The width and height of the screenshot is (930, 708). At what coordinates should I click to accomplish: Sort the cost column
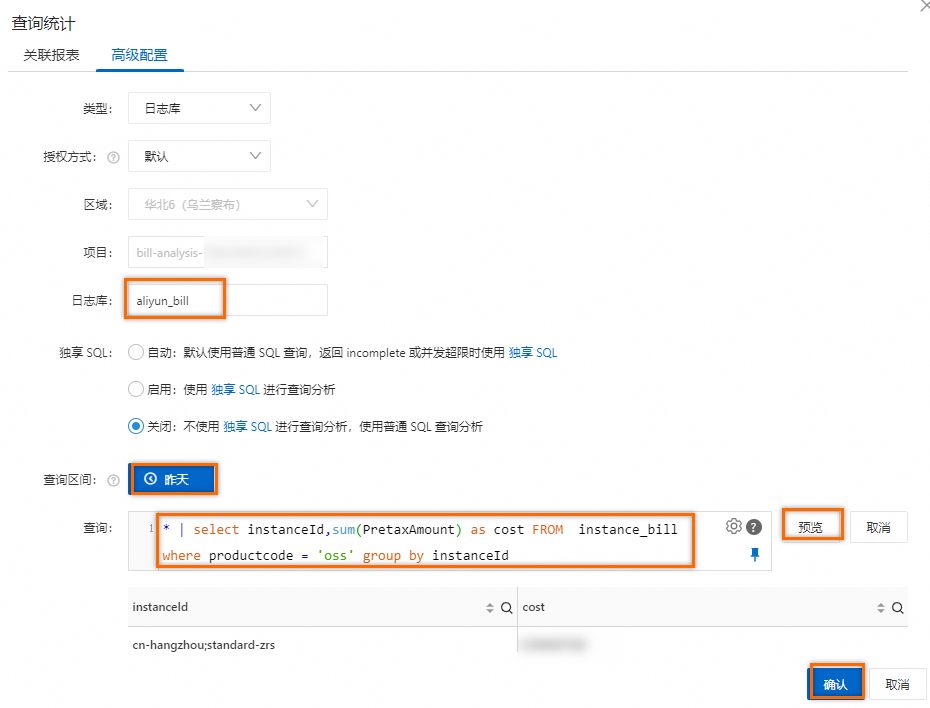tap(881, 608)
